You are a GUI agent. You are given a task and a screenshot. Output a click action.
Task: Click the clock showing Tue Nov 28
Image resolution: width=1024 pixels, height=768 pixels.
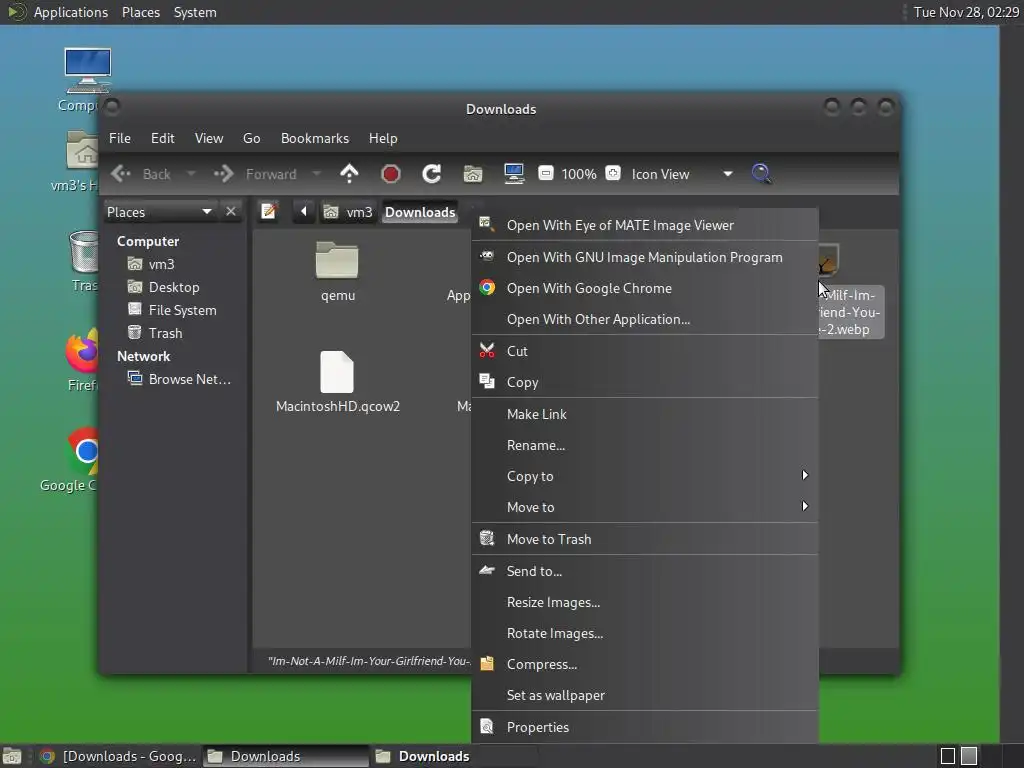[x=966, y=12]
